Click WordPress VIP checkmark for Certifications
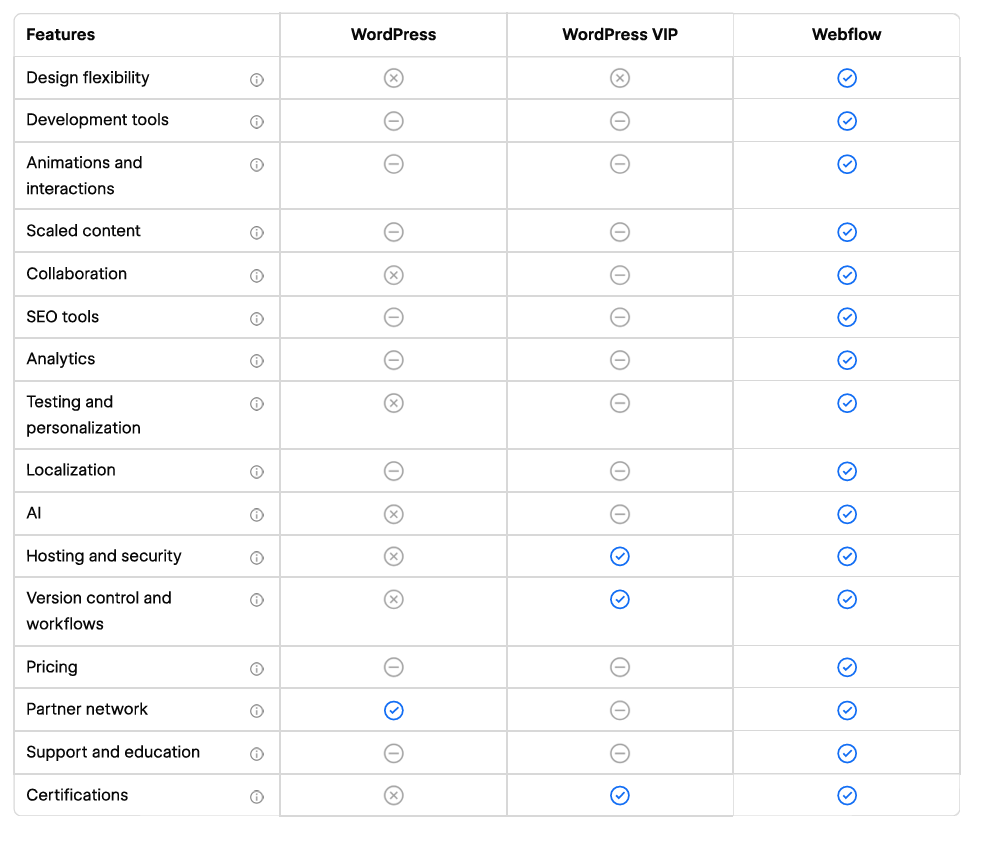This screenshot has height=841, width=981. pos(620,796)
